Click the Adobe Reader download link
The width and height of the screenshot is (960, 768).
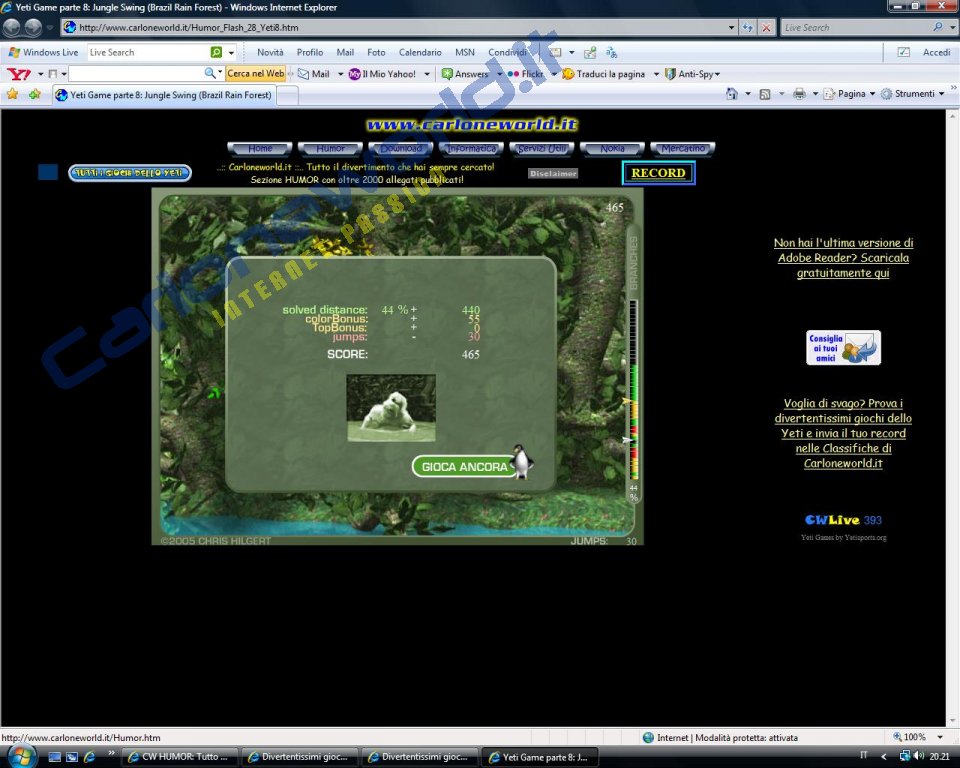click(x=843, y=258)
